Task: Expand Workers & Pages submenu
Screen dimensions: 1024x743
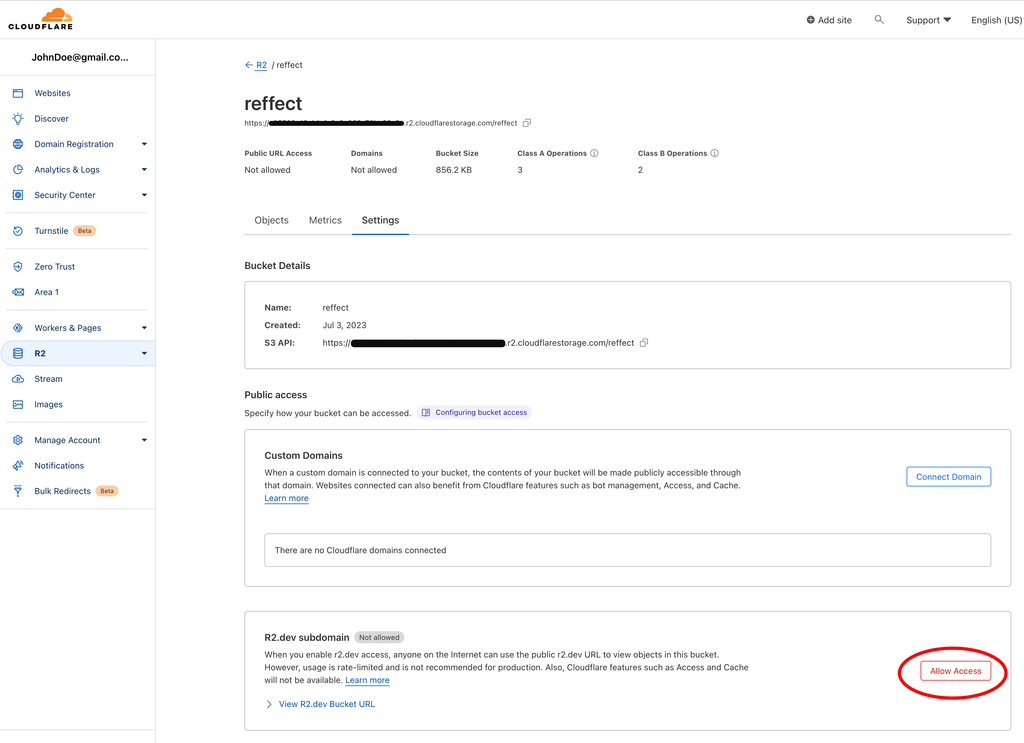Action: pyautogui.click(x=144, y=328)
